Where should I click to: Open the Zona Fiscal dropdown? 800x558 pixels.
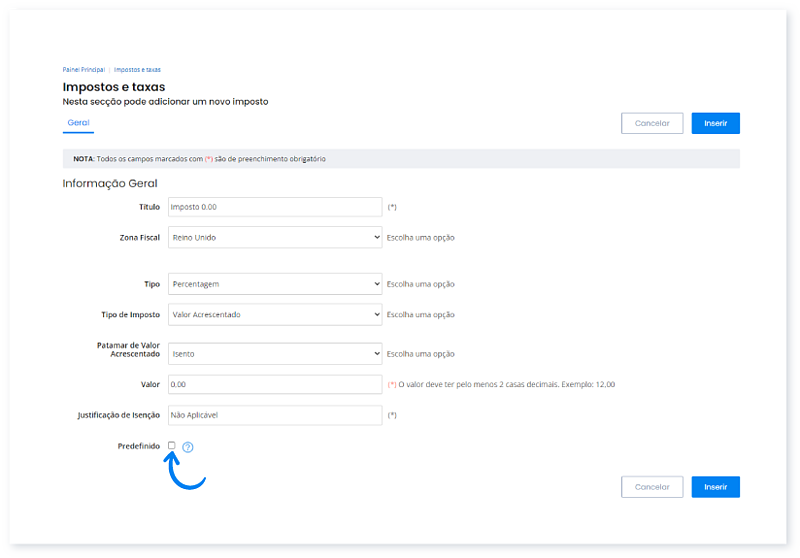click(275, 238)
